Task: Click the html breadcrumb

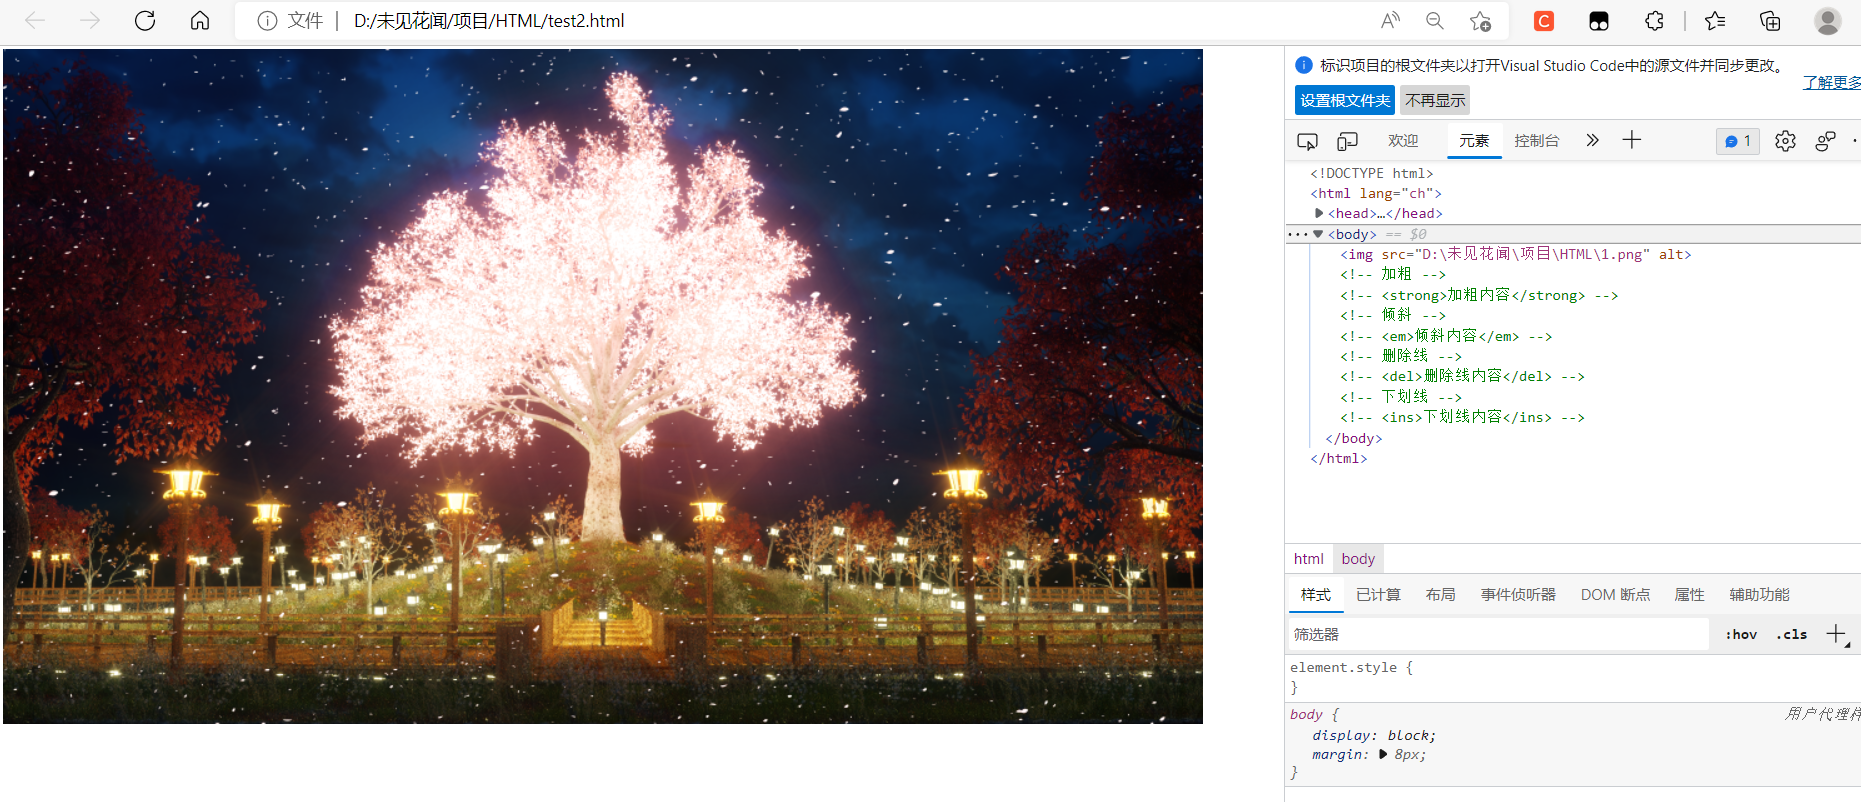Action: [1308, 559]
